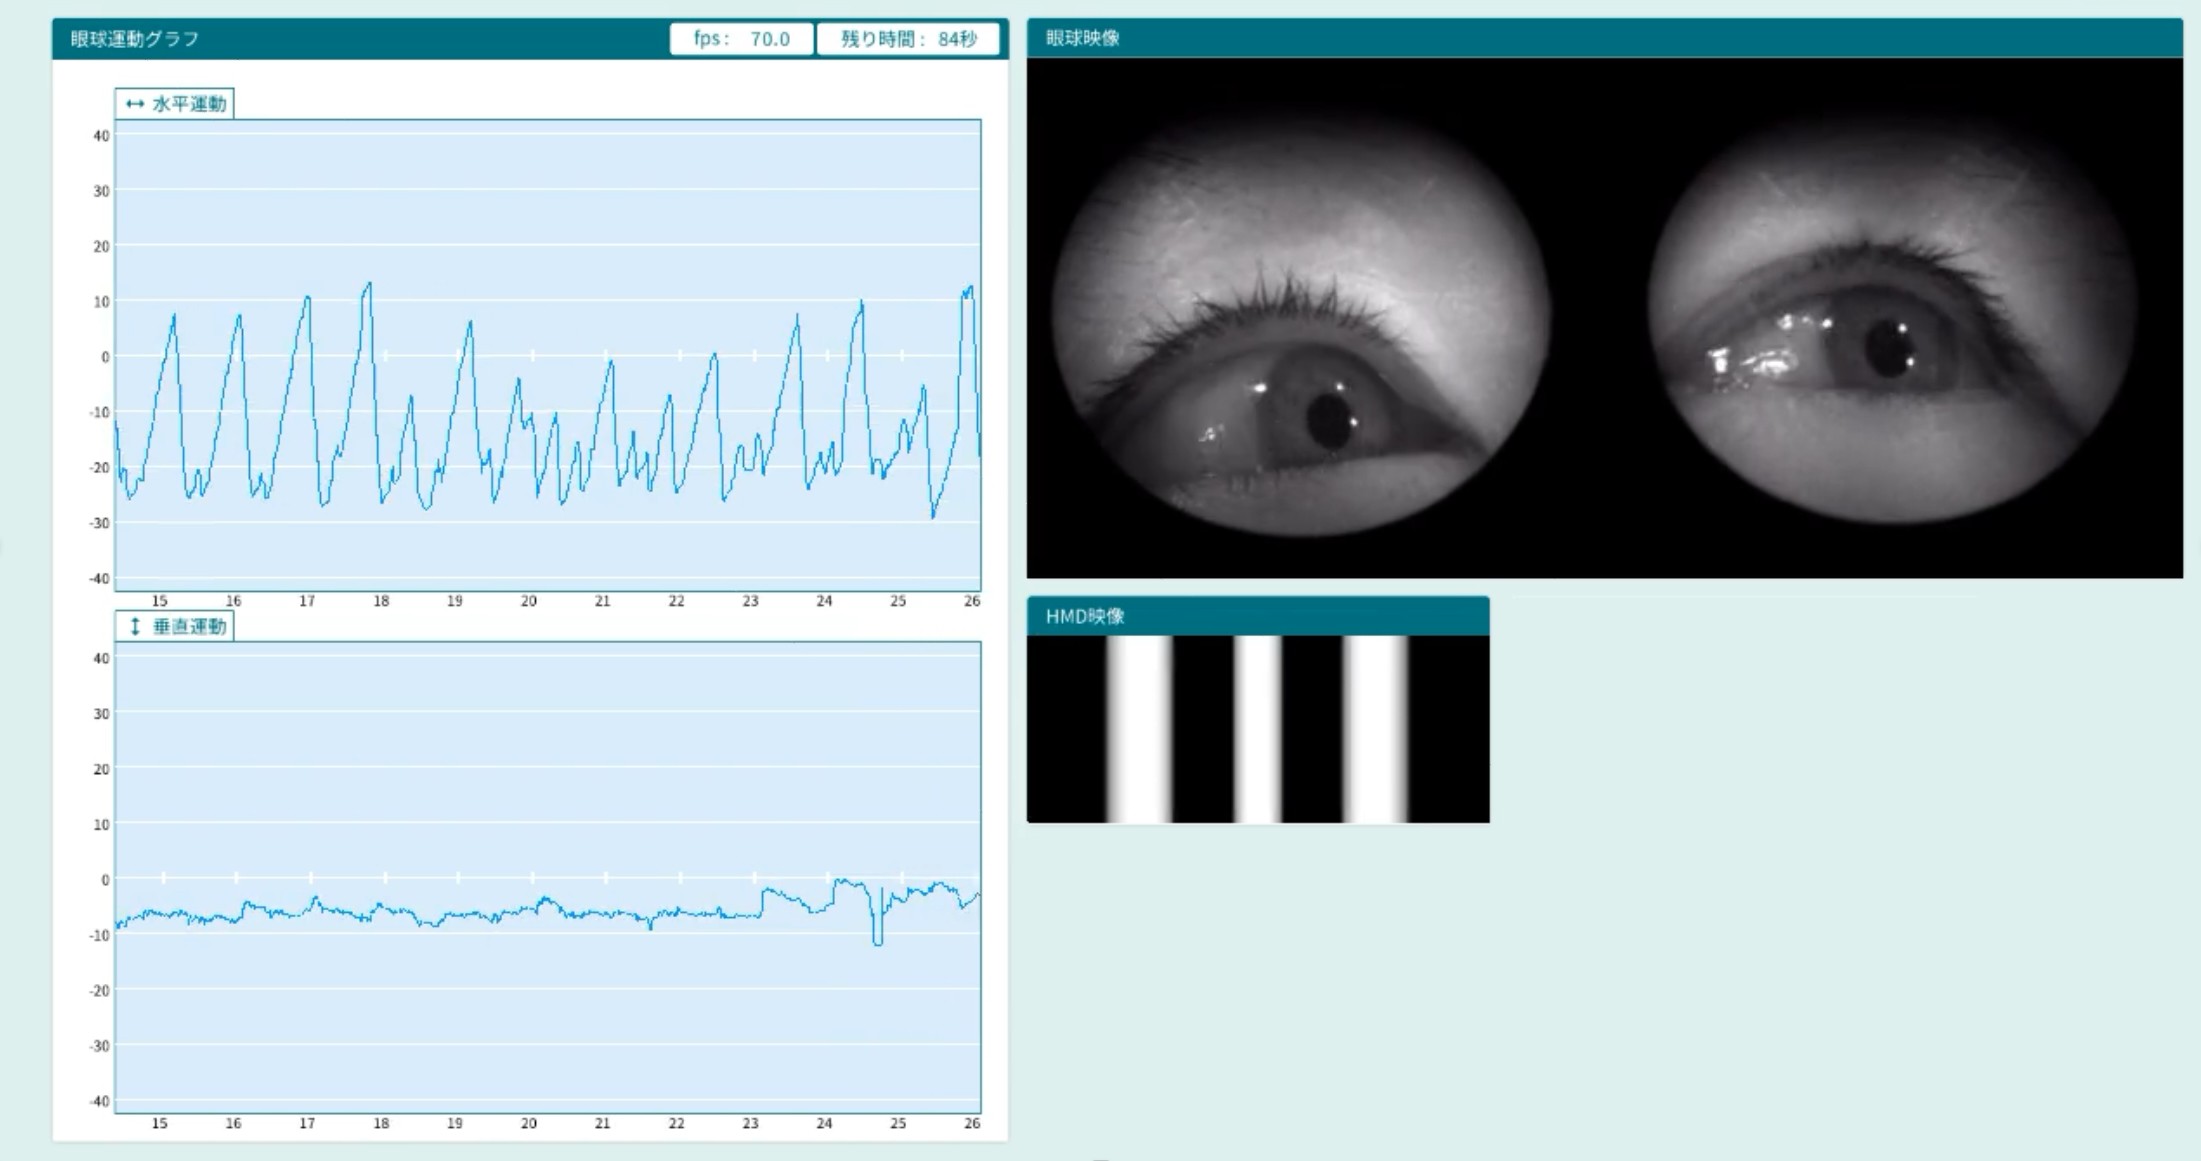Click the fps 70.0 readout

(x=741, y=39)
